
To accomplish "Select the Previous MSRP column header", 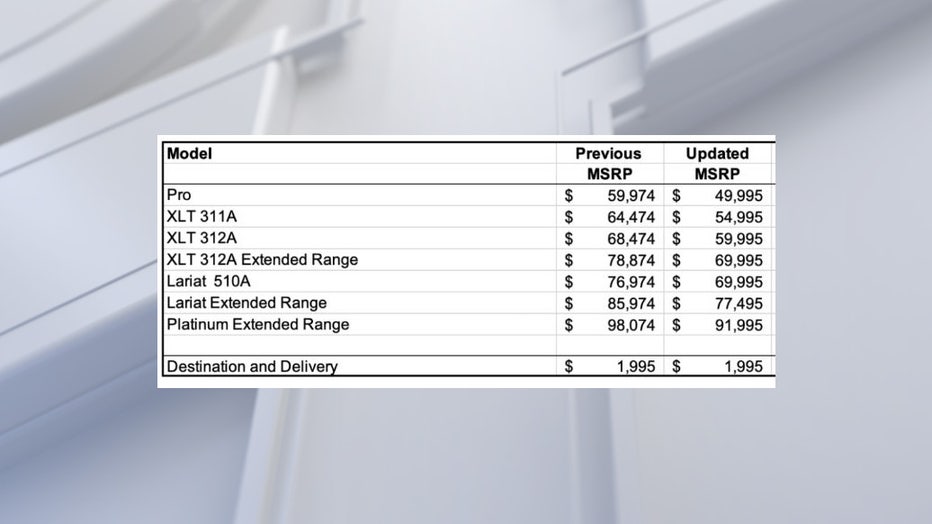I will point(609,164).
